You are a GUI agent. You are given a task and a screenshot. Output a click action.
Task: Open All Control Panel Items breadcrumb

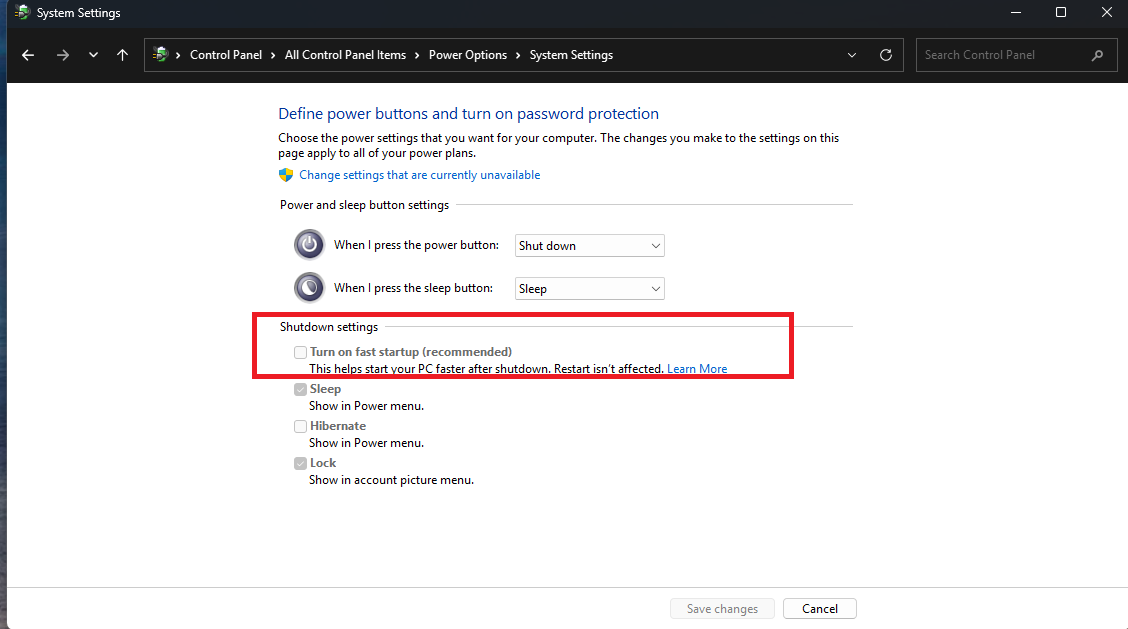point(345,55)
